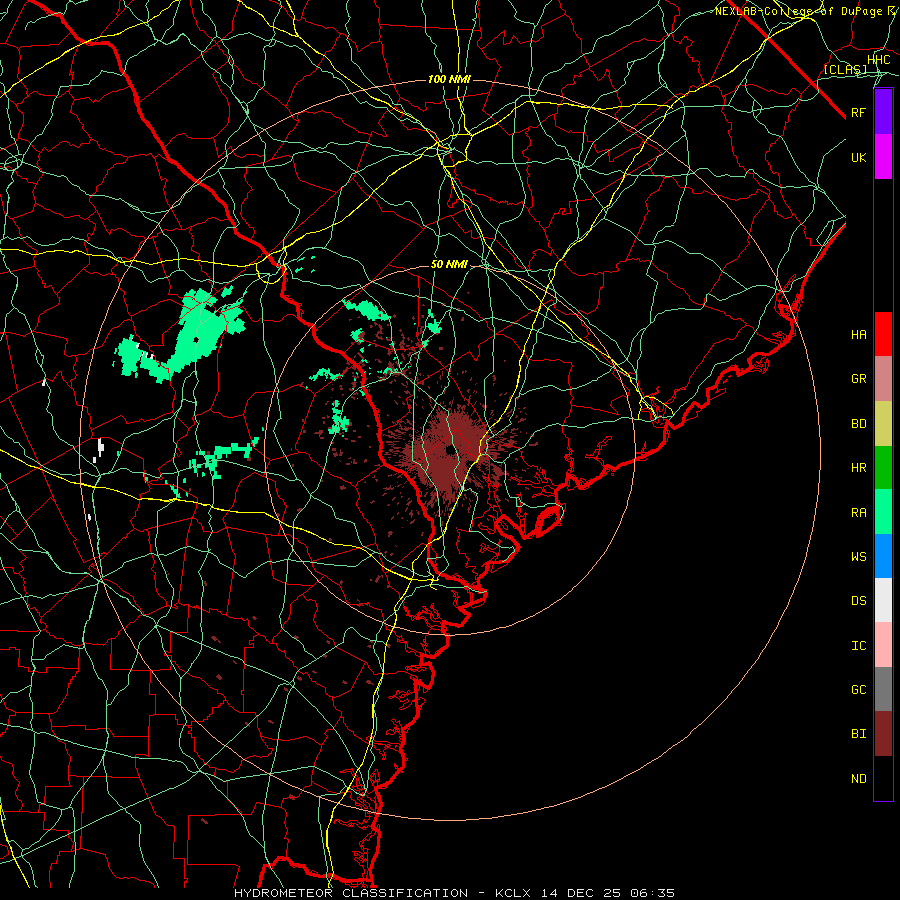
Task: Click the RA light-green legend swatch
Action: 883,512
